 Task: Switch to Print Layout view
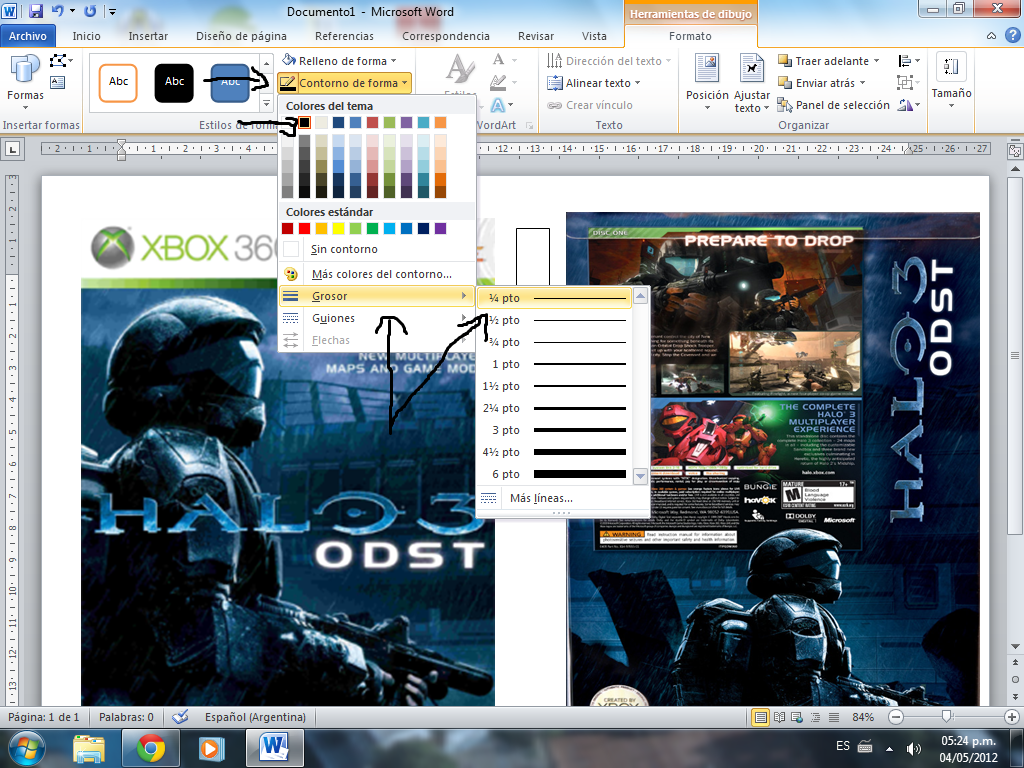coord(761,717)
